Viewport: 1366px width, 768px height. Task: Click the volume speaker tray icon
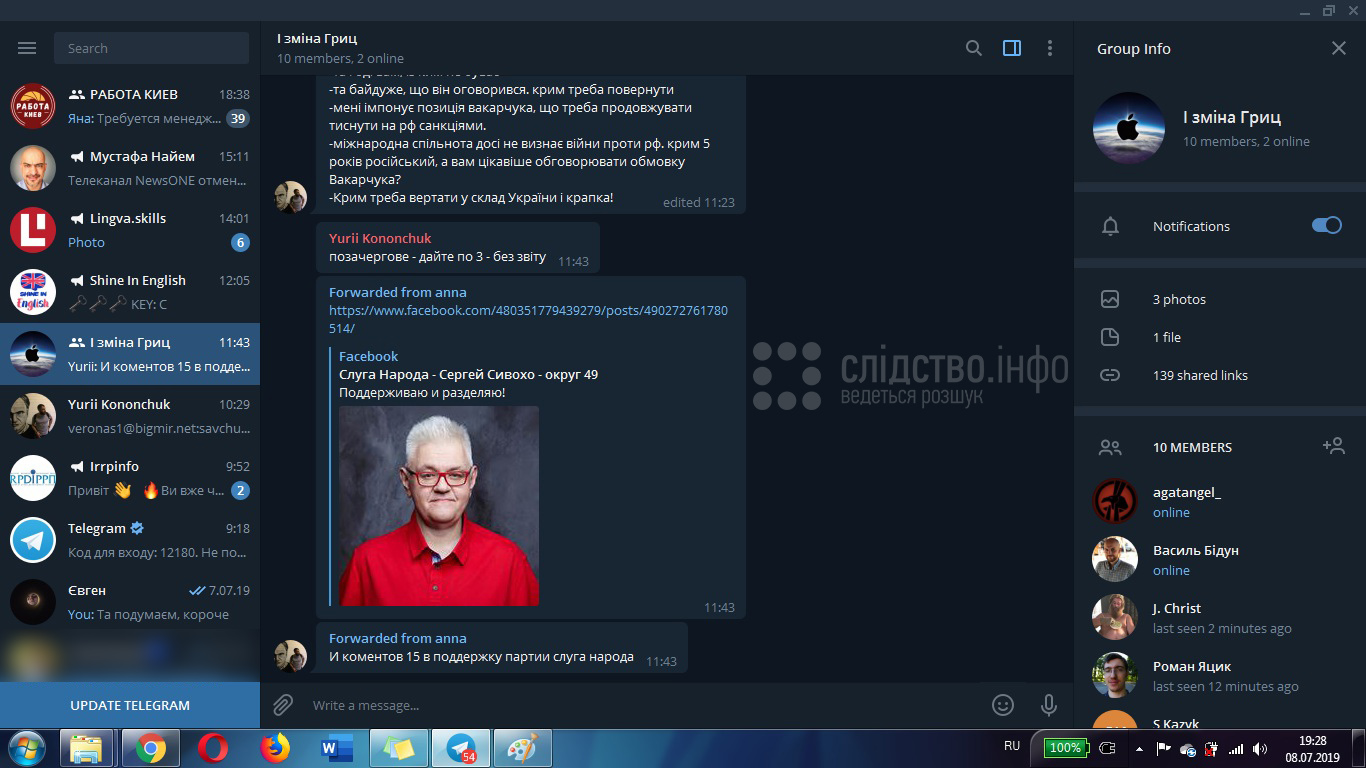(x=1261, y=749)
